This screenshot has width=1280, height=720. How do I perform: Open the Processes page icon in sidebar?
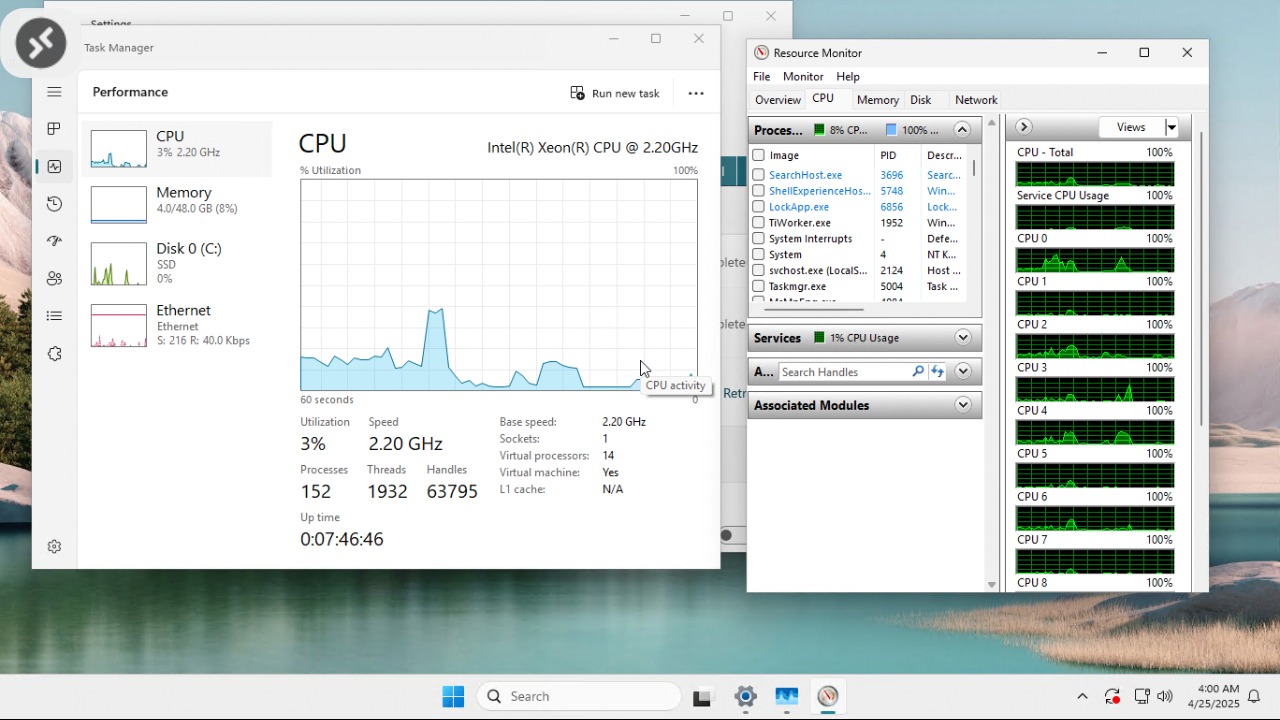(x=54, y=129)
